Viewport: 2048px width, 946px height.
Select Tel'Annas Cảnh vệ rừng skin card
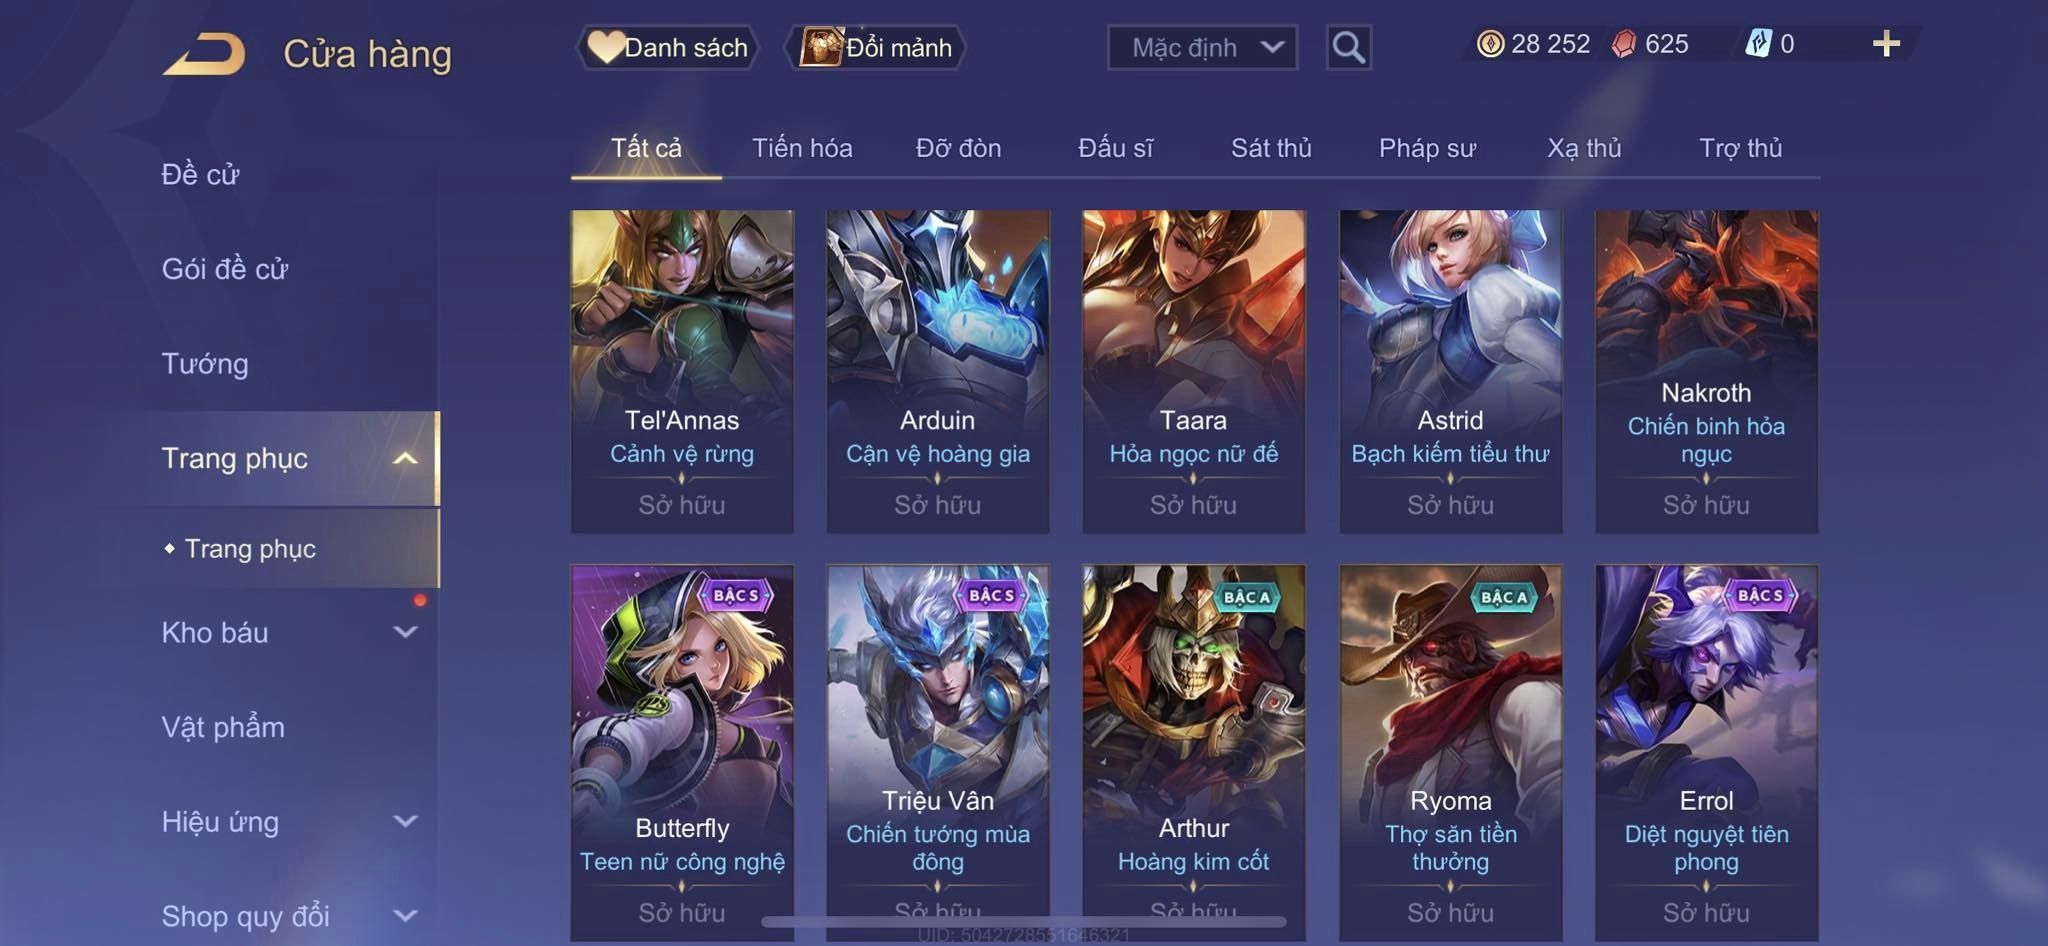[682, 371]
